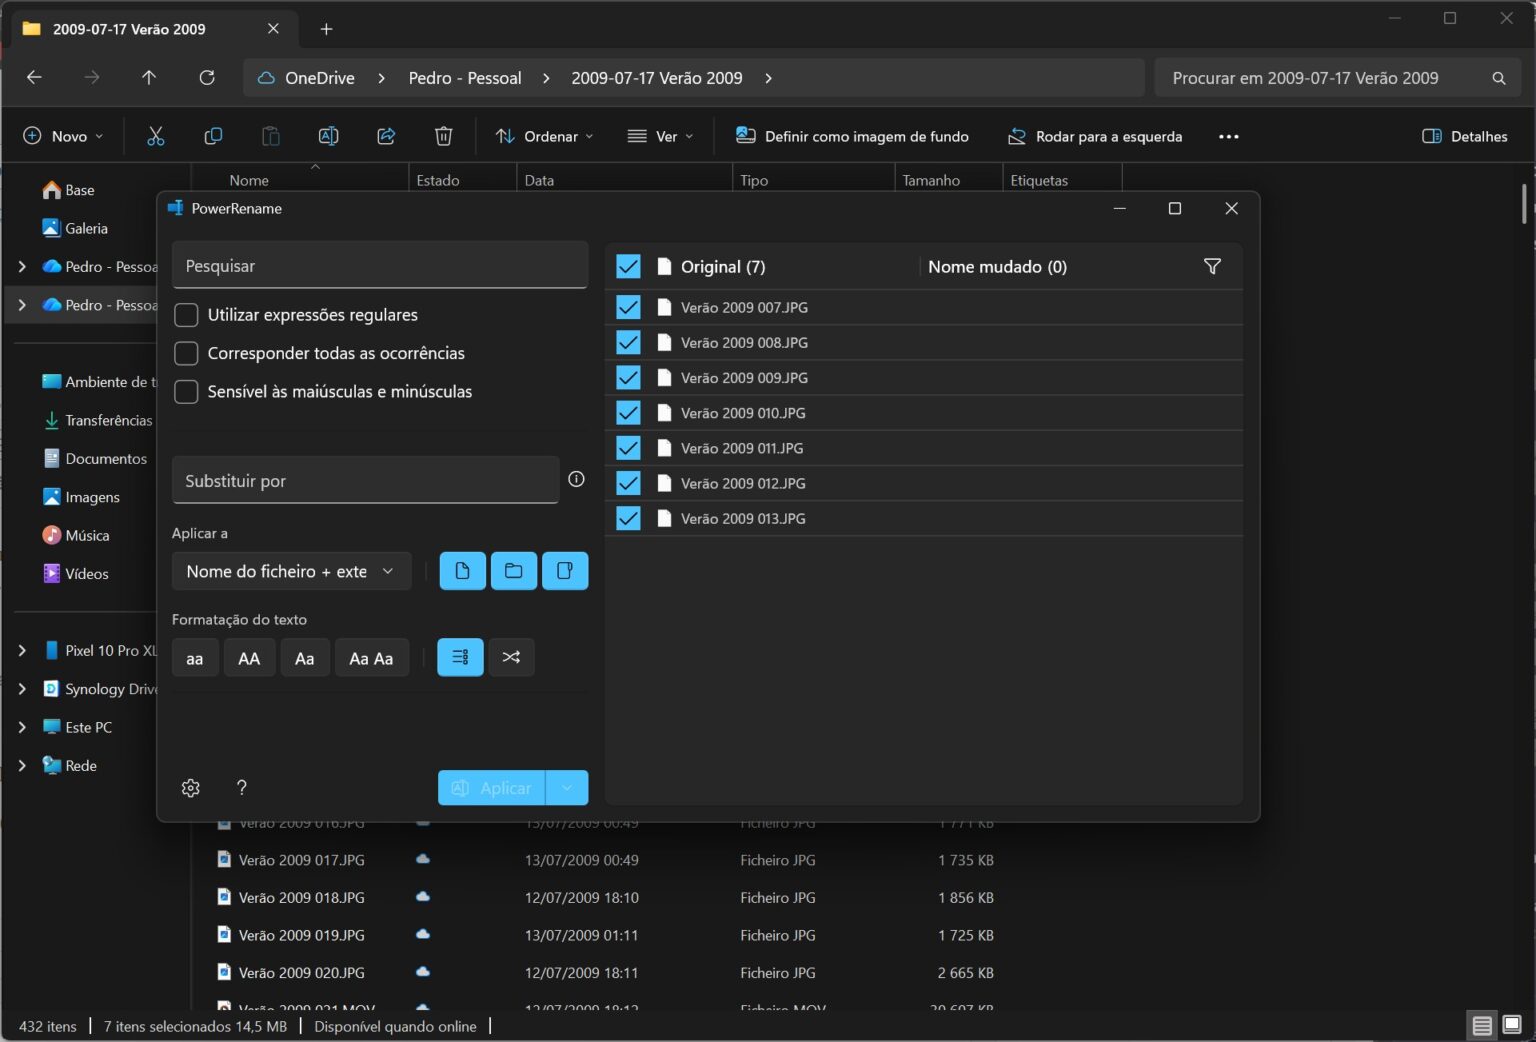This screenshot has width=1536, height=1042.
Task: Click the AA uppercase formatting button
Action: point(249,658)
